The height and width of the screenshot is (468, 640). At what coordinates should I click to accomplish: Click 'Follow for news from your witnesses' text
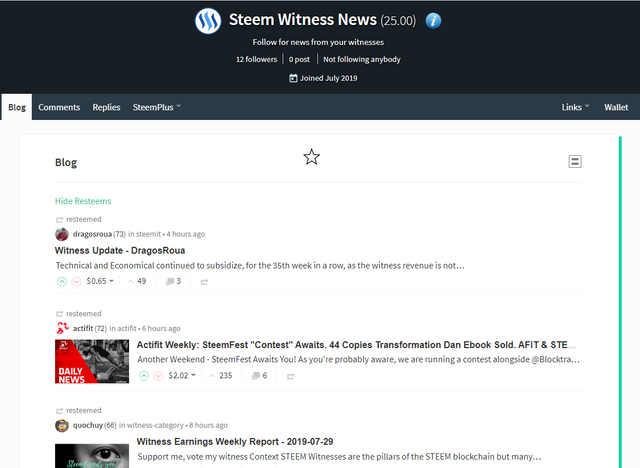[318, 42]
